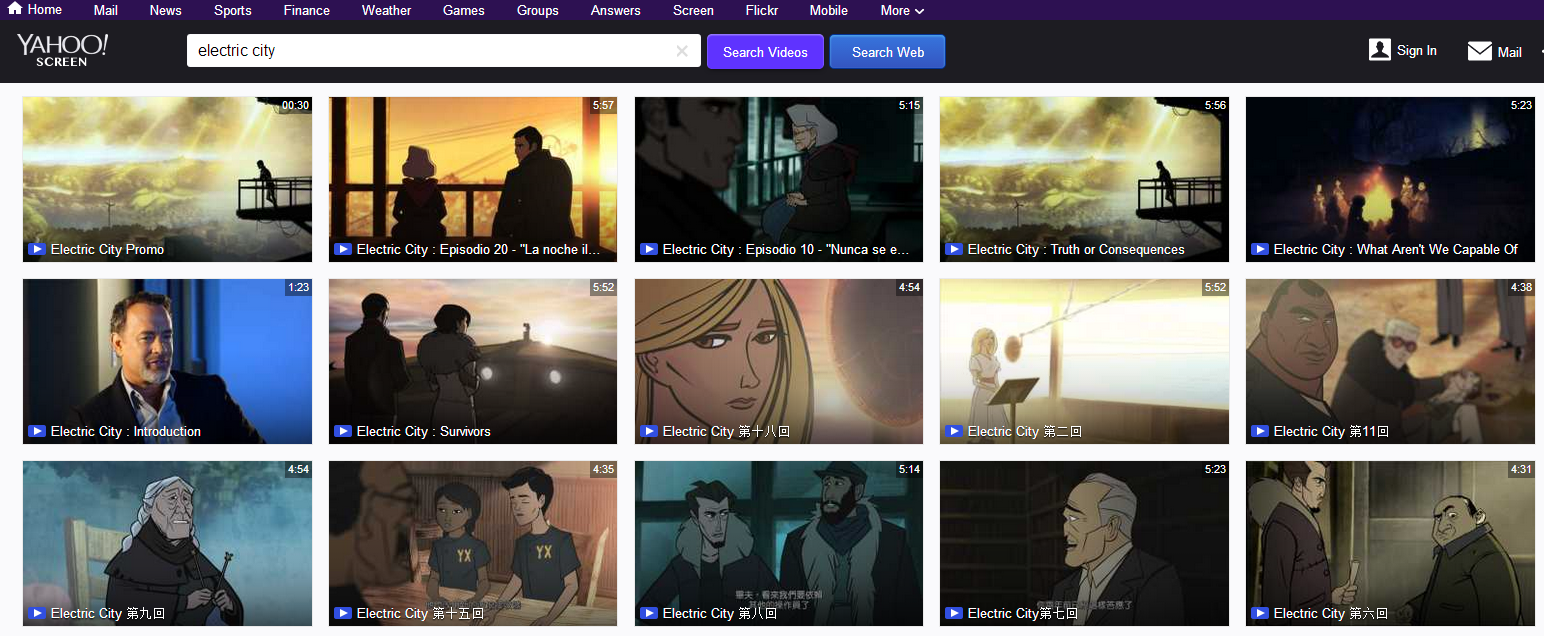Click the 1:23 duration label

(298, 287)
